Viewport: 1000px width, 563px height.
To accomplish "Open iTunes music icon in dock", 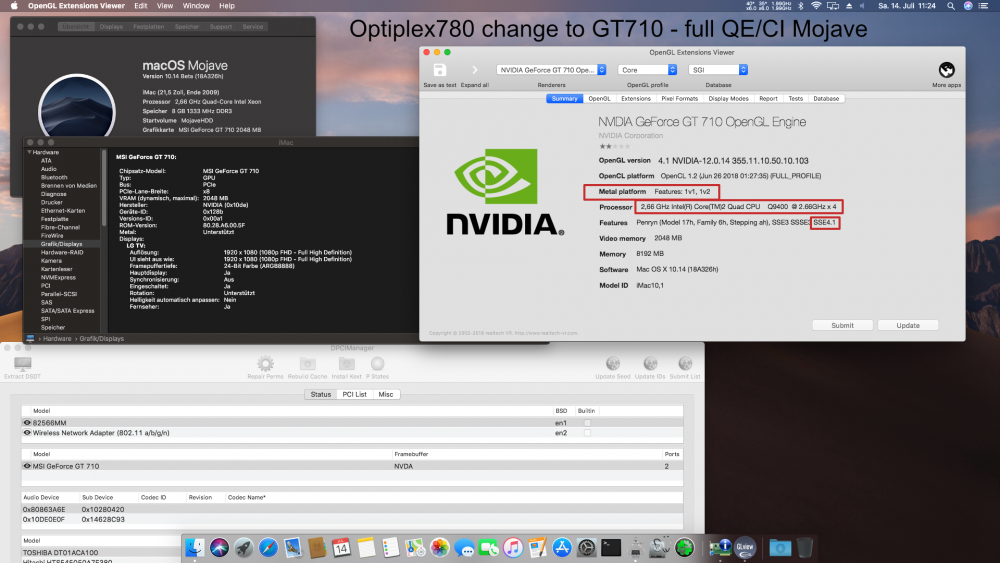I will [x=513, y=547].
